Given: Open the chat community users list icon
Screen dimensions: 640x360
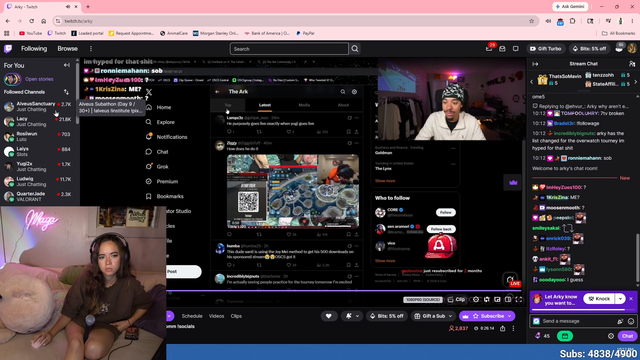Looking at the screenshot, I should point(632,64).
